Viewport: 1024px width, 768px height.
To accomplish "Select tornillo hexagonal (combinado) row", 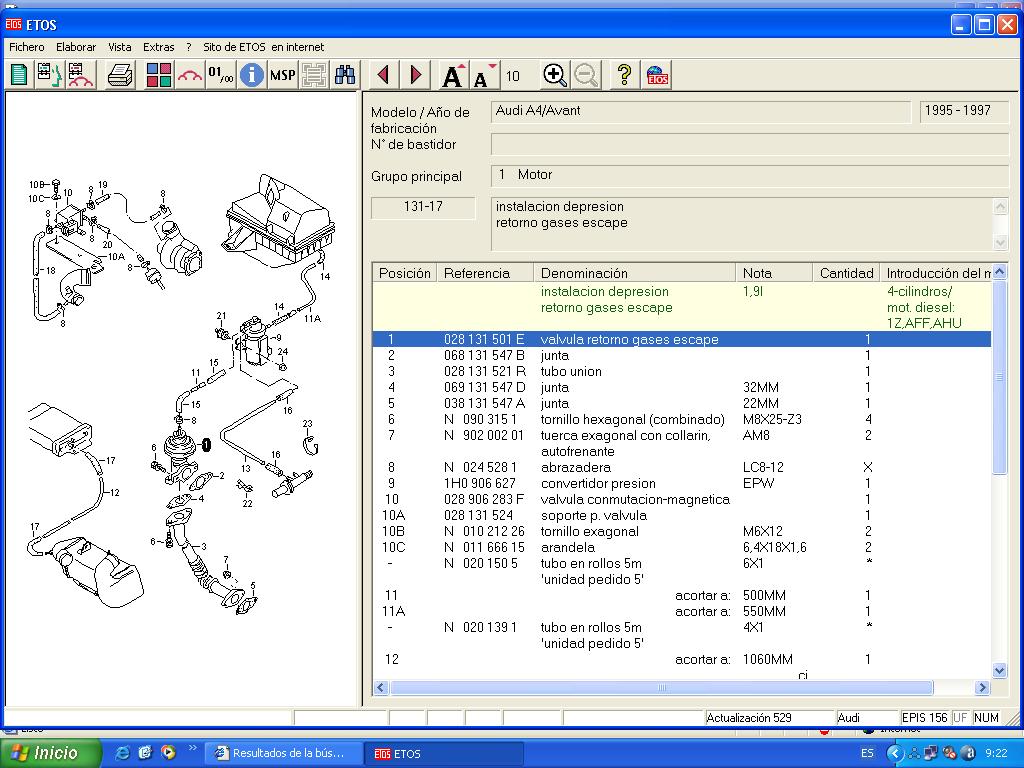I will [682, 419].
